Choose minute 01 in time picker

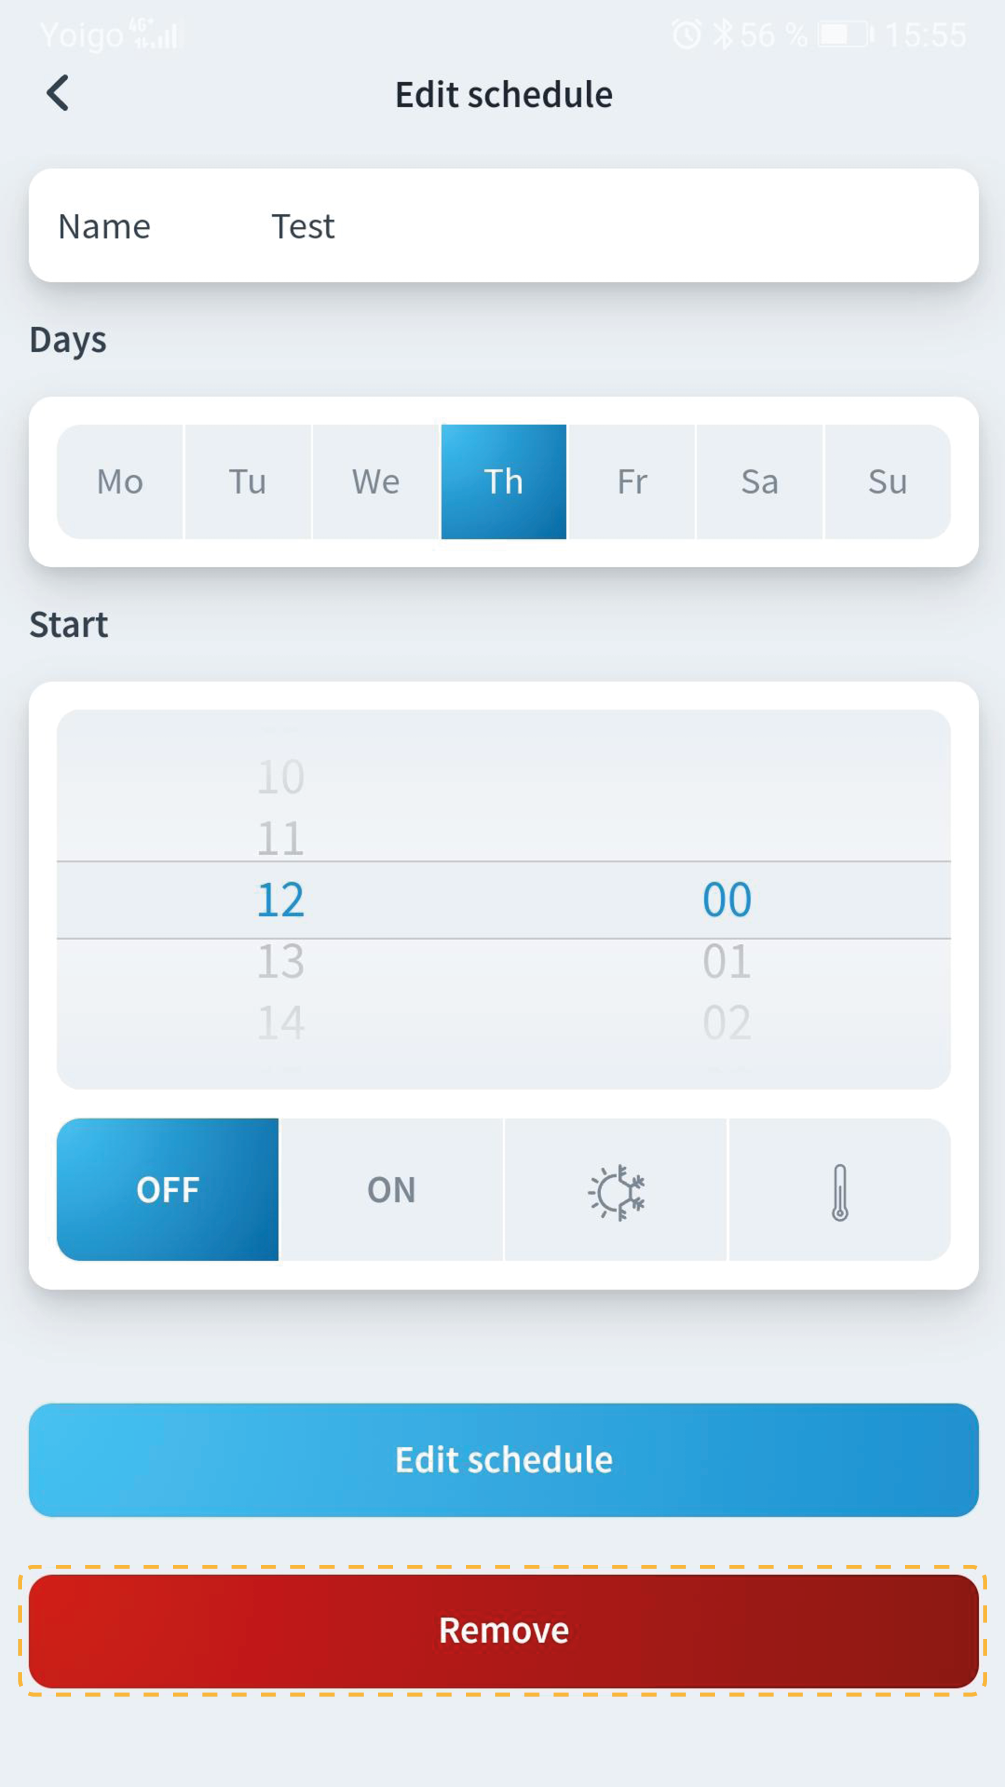click(726, 961)
